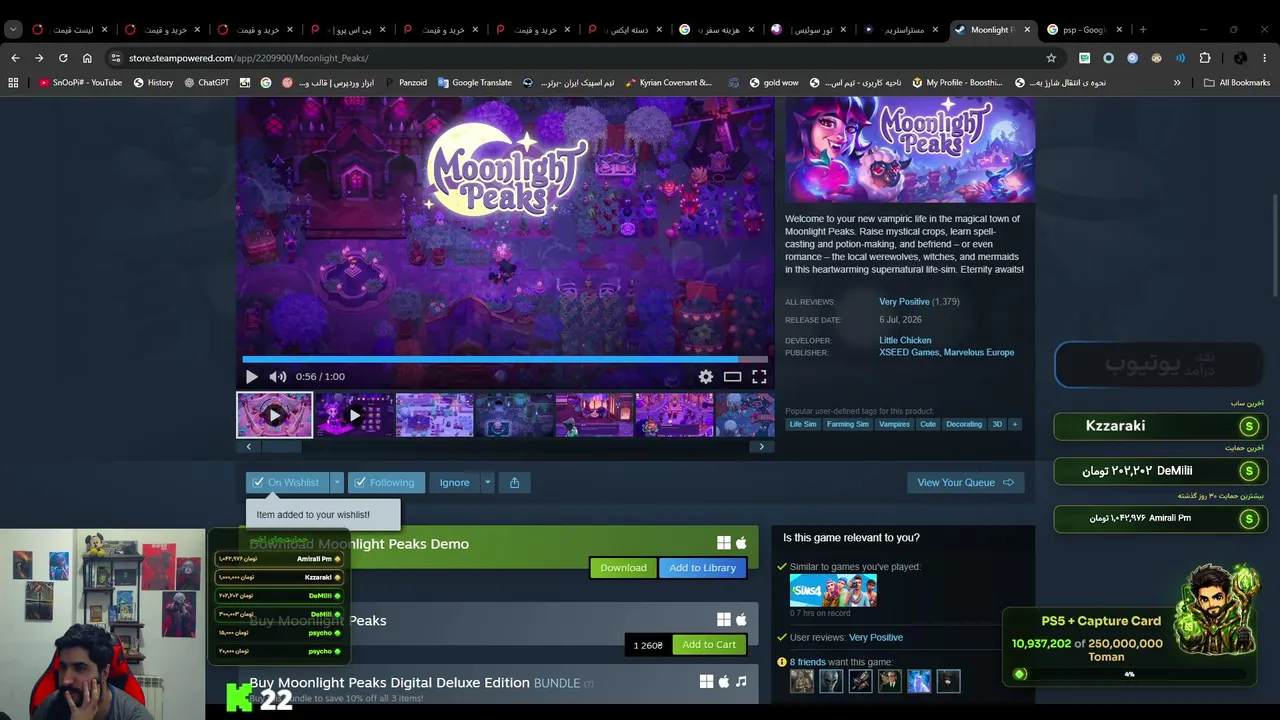Close the Moonlight Peaks tab
The image size is (1280, 720).
click(1026, 29)
